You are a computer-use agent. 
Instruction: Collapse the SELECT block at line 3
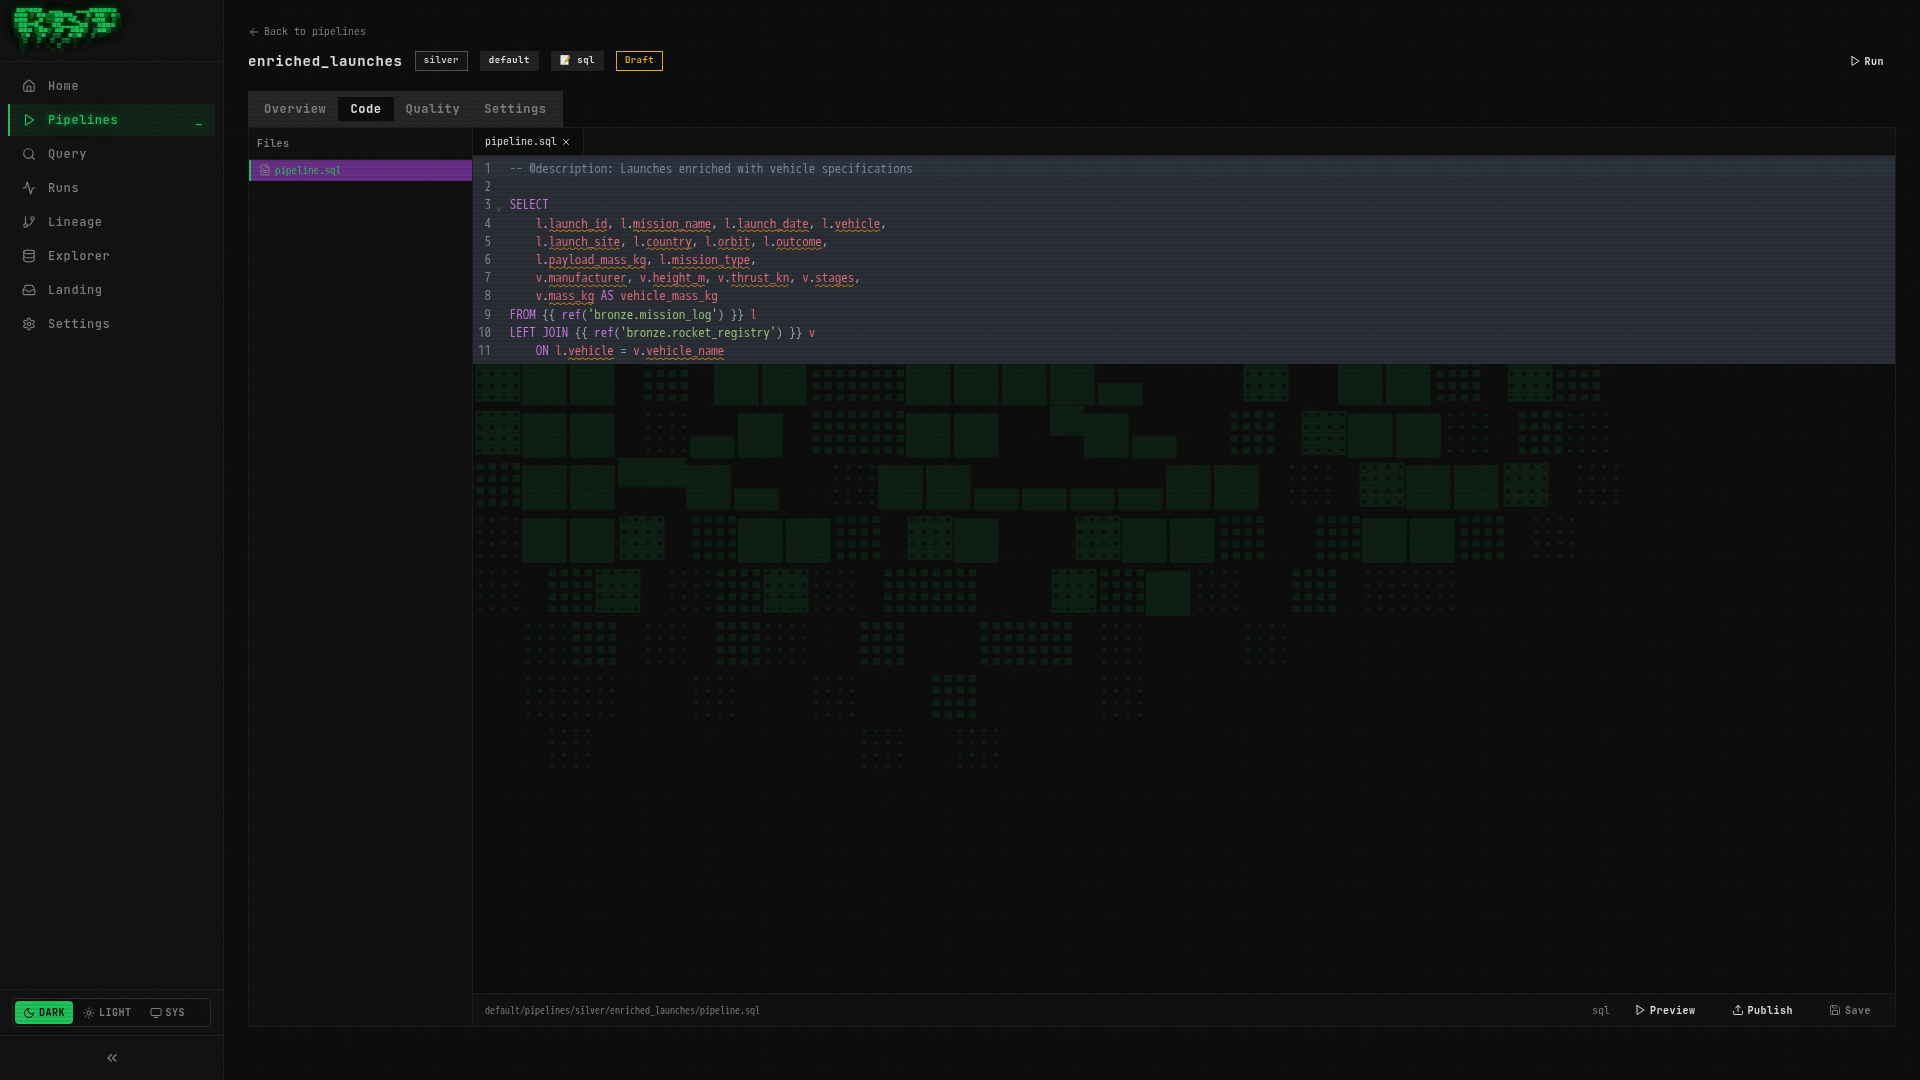point(499,208)
